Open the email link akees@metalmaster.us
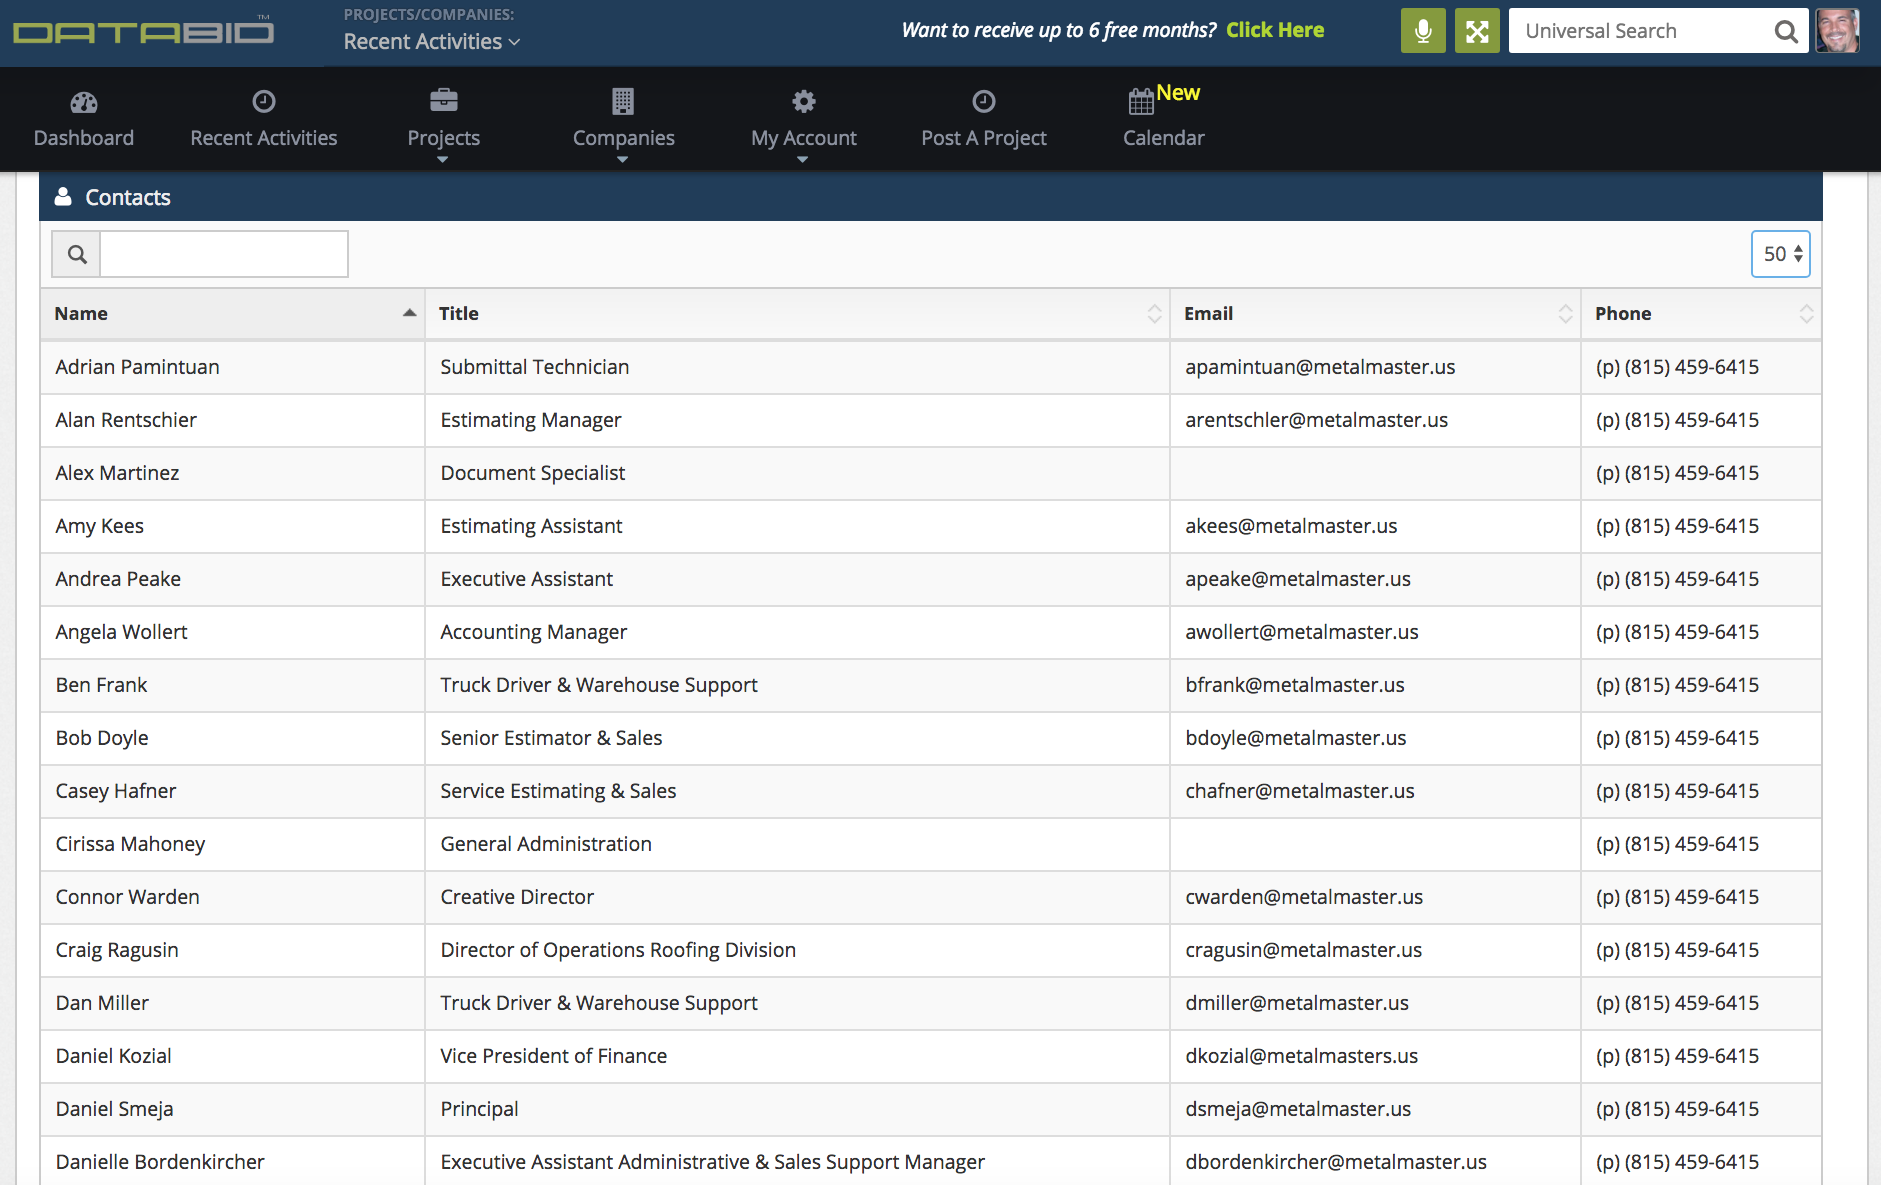The height and width of the screenshot is (1185, 1881). (x=1291, y=525)
